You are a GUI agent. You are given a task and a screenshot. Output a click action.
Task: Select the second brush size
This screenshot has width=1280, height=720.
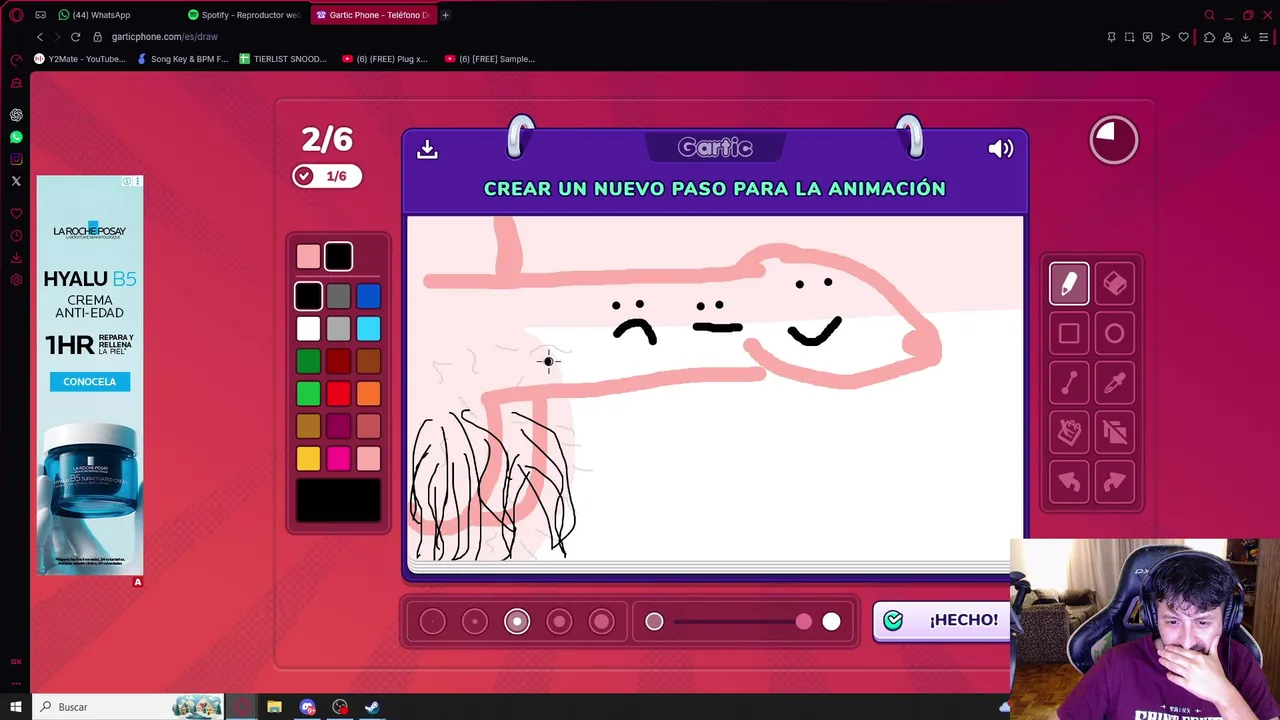[x=475, y=622]
